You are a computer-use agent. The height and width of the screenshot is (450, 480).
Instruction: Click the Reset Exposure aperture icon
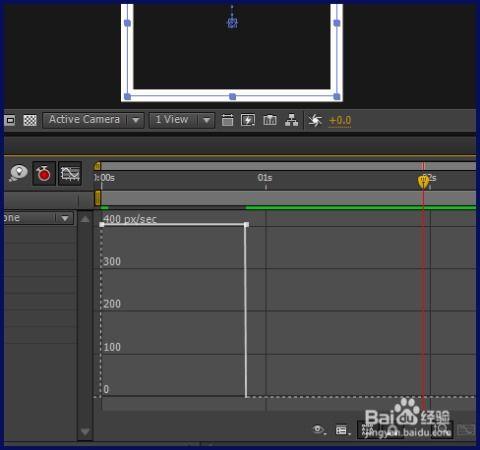[315, 120]
